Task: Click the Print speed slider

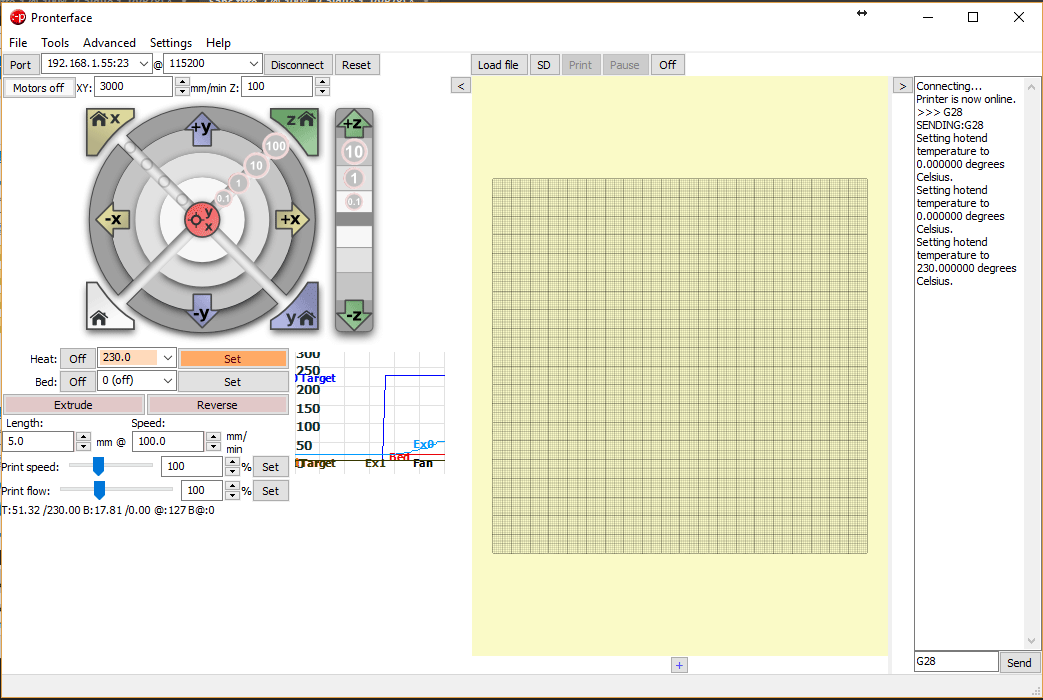Action: pos(99,466)
